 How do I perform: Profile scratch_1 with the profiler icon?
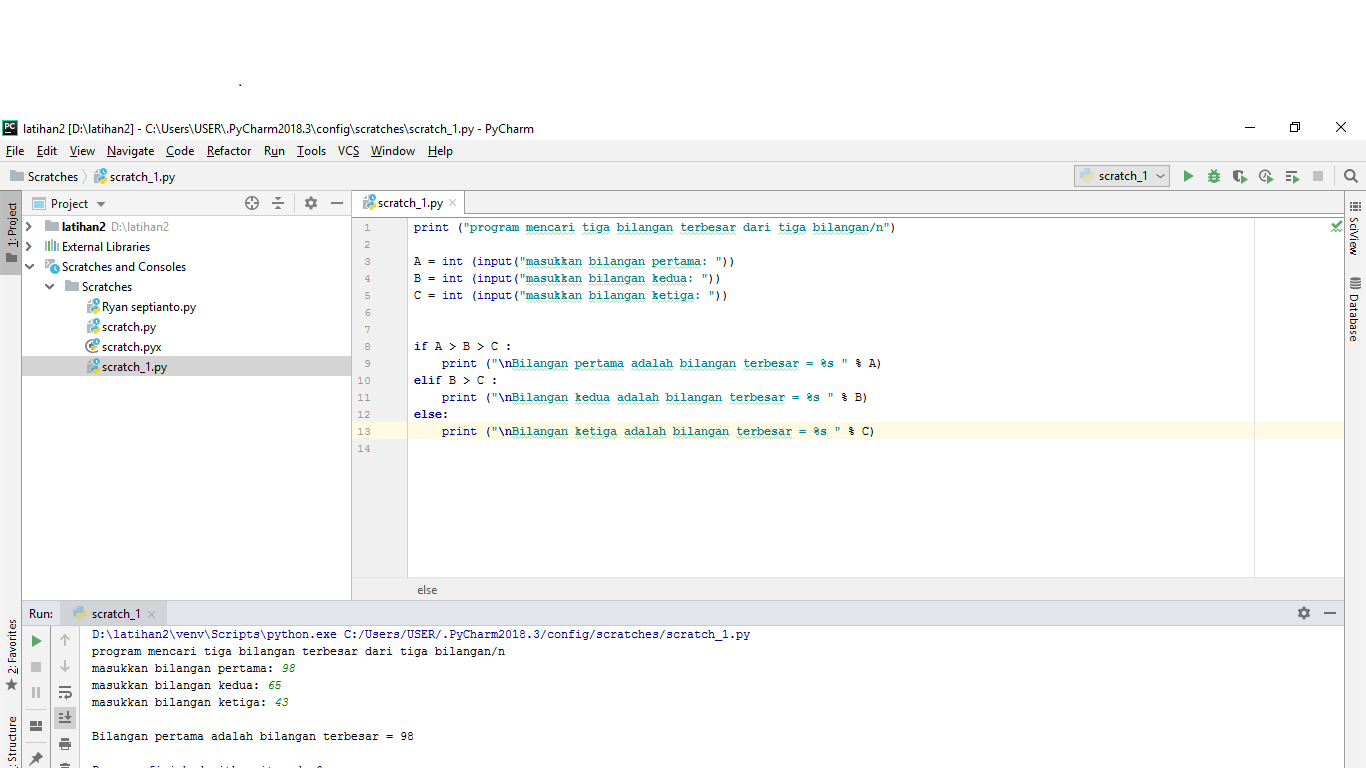tap(1266, 176)
